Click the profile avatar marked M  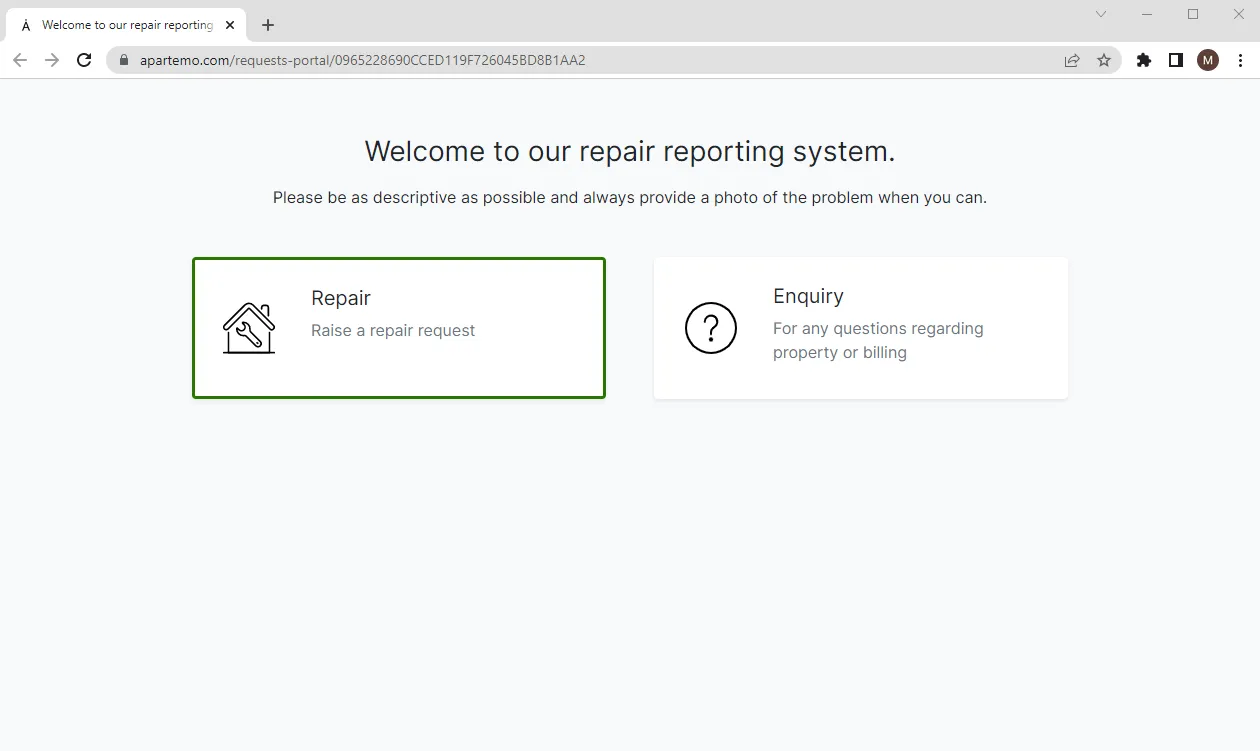[x=1208, y=60]
